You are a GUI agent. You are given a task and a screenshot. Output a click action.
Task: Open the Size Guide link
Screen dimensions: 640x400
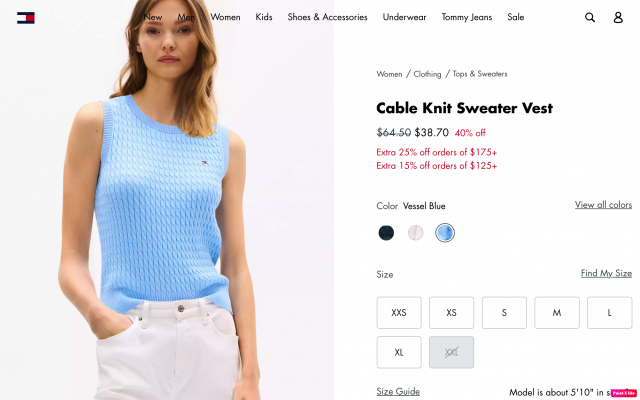tap(398, 391)
